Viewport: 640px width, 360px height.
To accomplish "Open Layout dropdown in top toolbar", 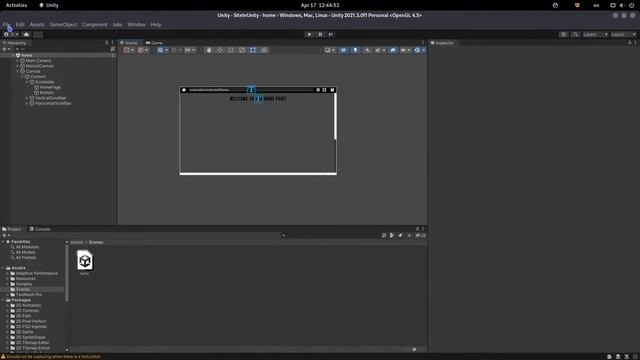I will point(623,34).
